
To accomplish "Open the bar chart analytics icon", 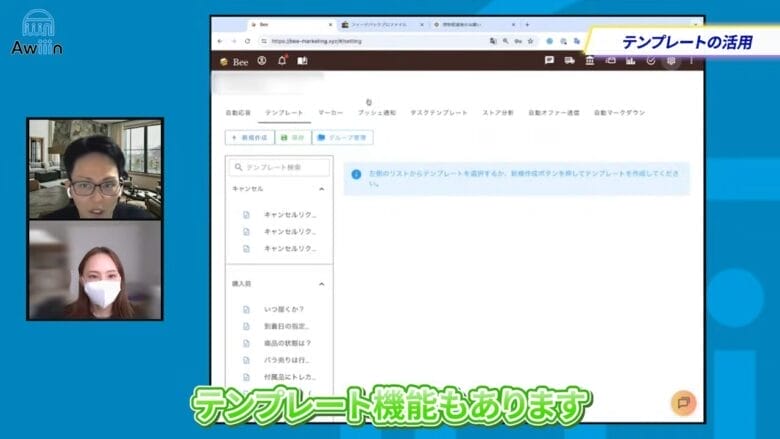I will tap(631, 60).
